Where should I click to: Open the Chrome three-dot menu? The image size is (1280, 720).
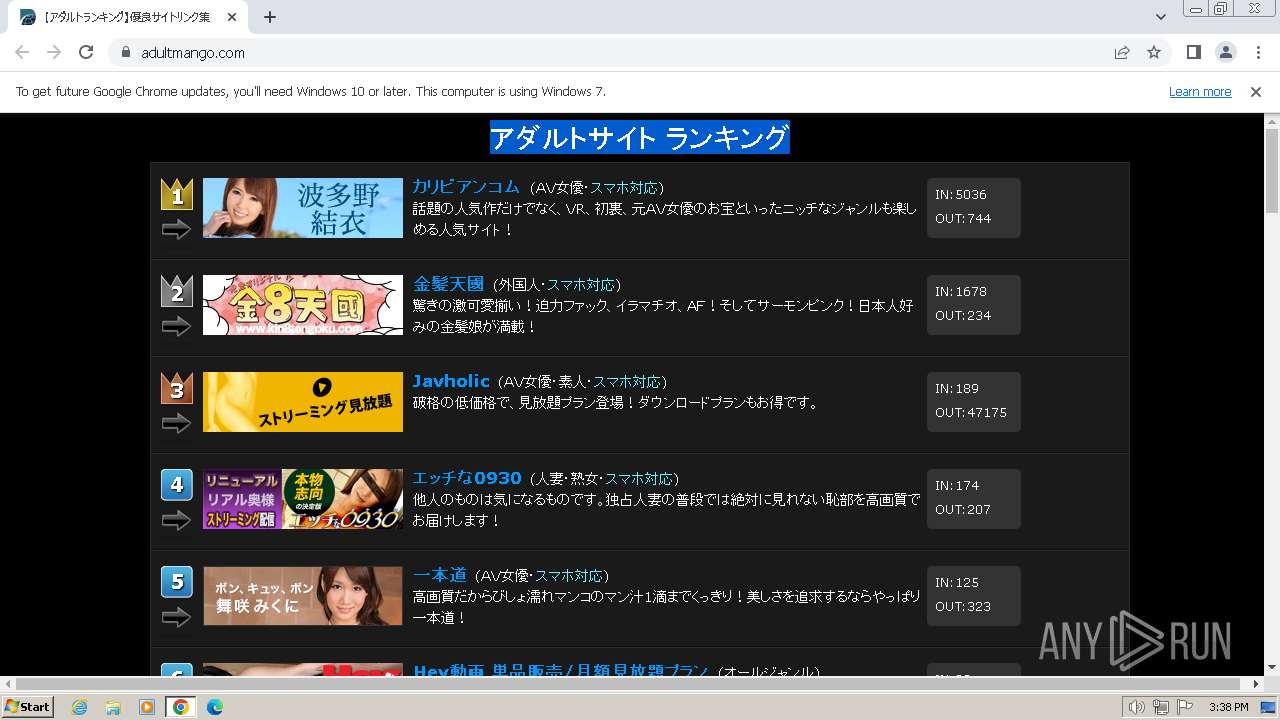tap(1258, 53)
